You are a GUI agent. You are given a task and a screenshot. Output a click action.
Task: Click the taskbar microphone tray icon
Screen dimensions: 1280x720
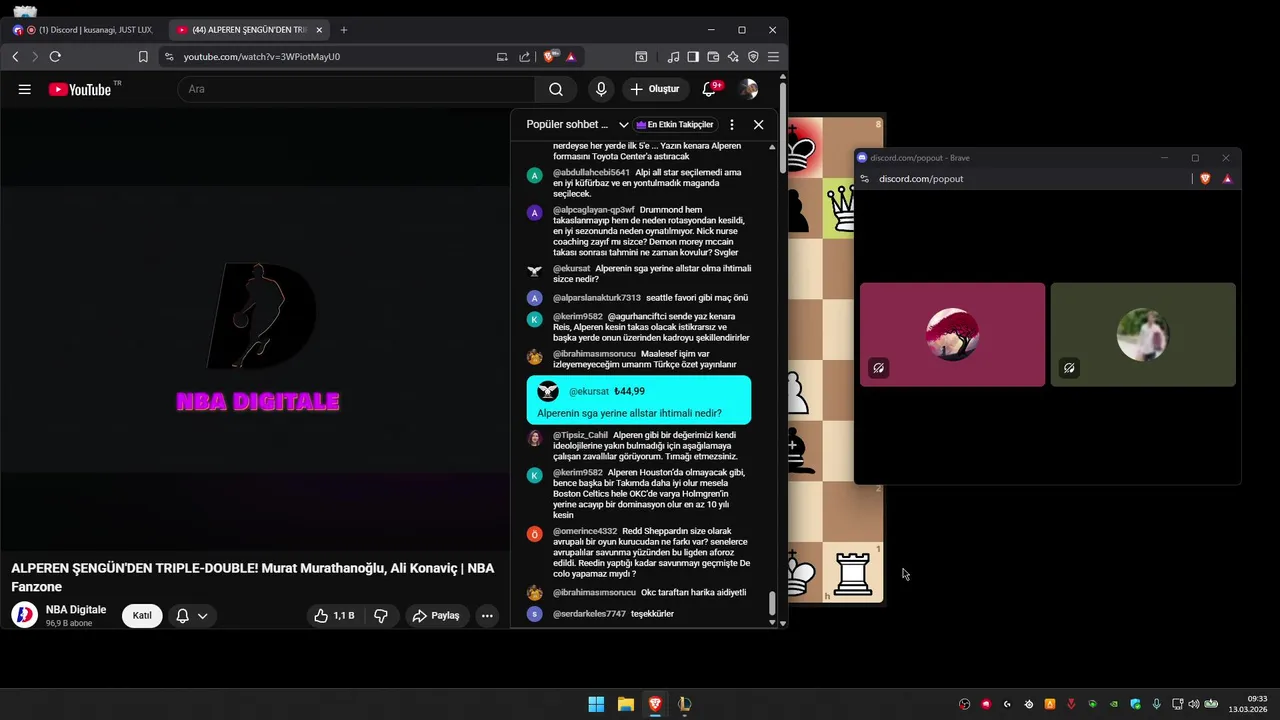click(x=1156, y=704)
